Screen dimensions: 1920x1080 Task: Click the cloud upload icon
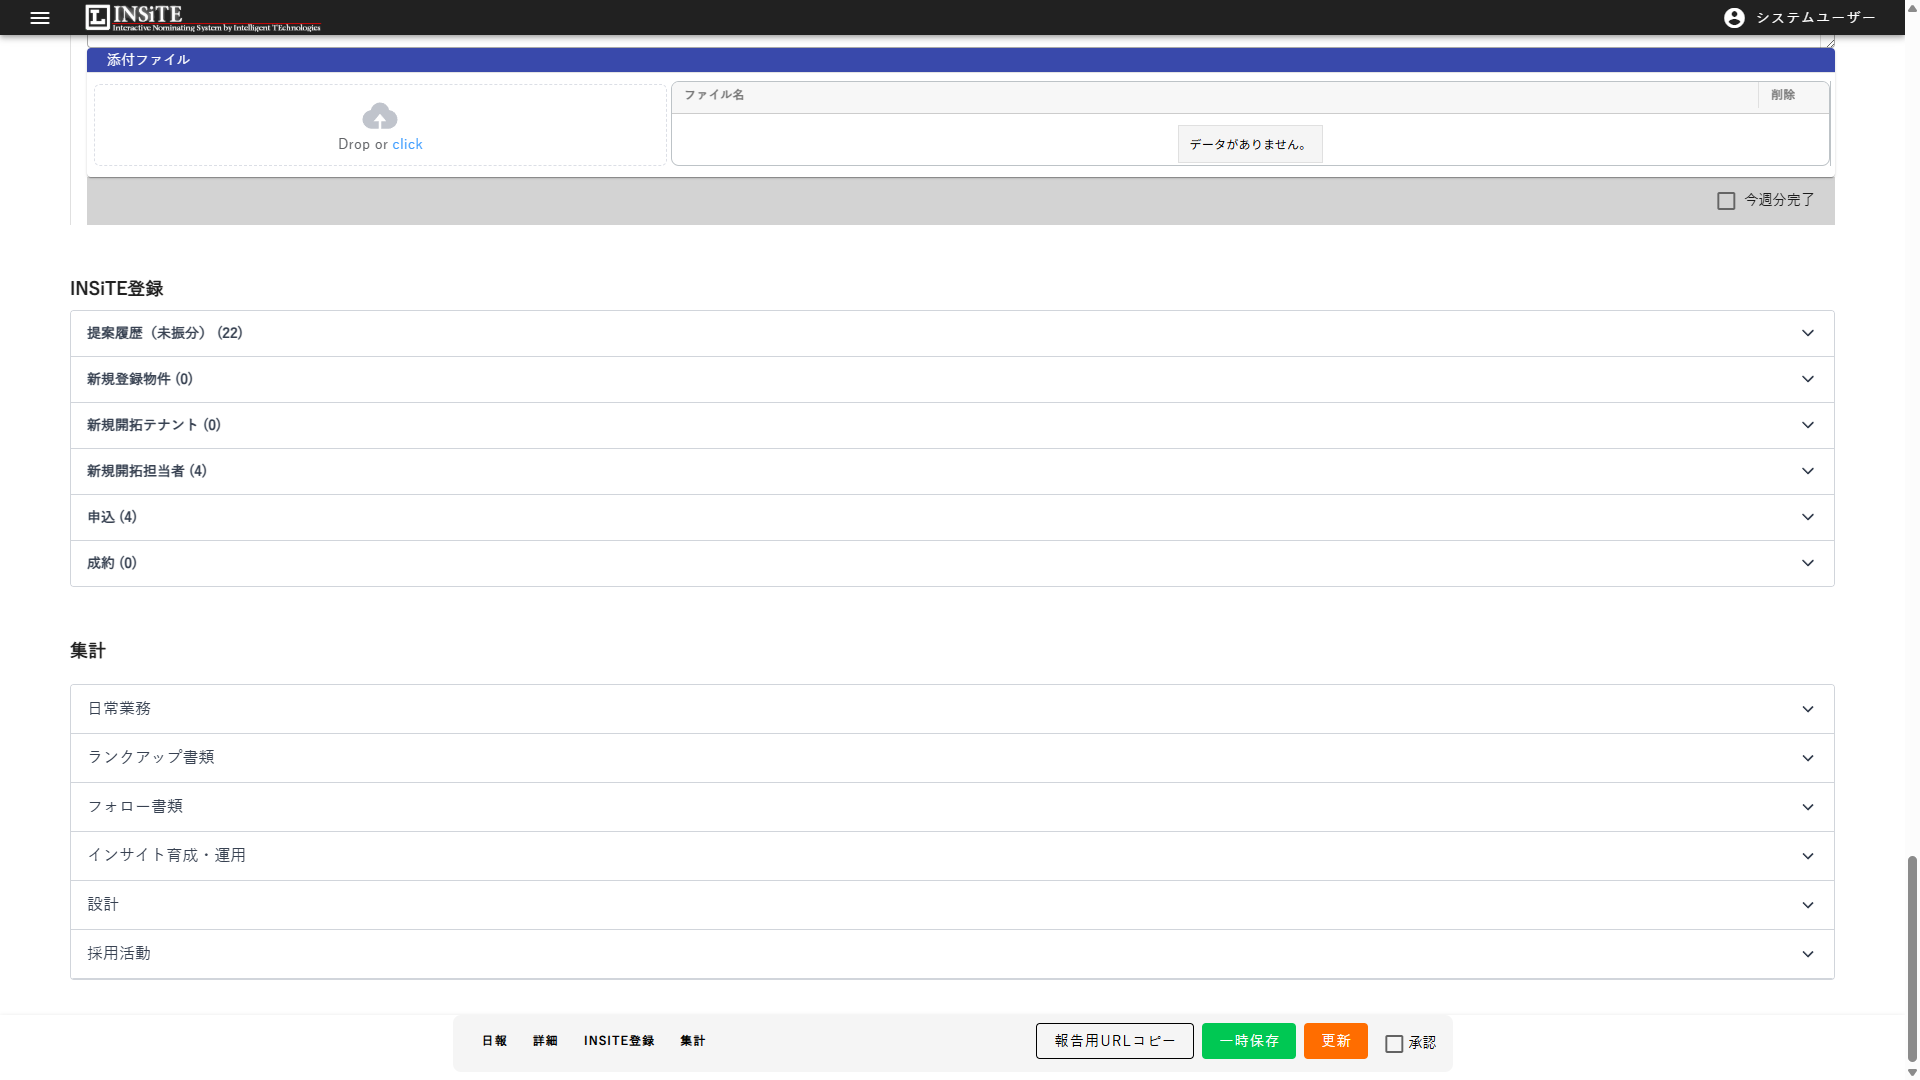click(x=380, y=116)
